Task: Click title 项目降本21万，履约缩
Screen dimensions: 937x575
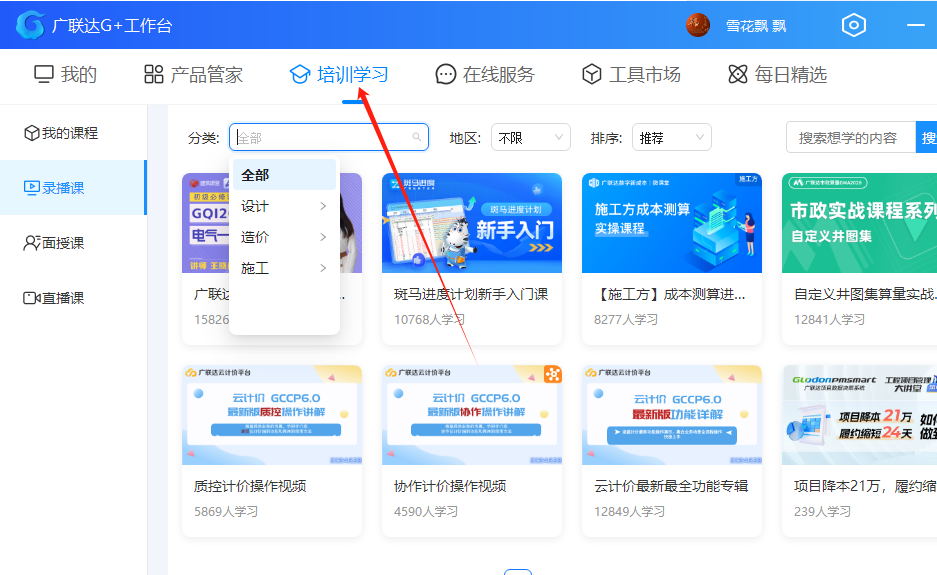Action: pos(865,486)
